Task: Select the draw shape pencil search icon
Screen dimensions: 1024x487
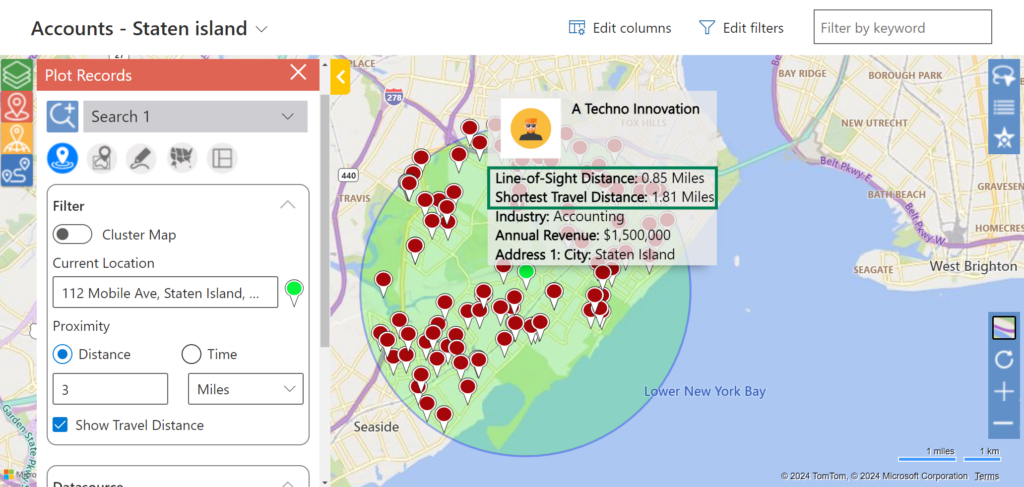Action: tap(141, 158)
